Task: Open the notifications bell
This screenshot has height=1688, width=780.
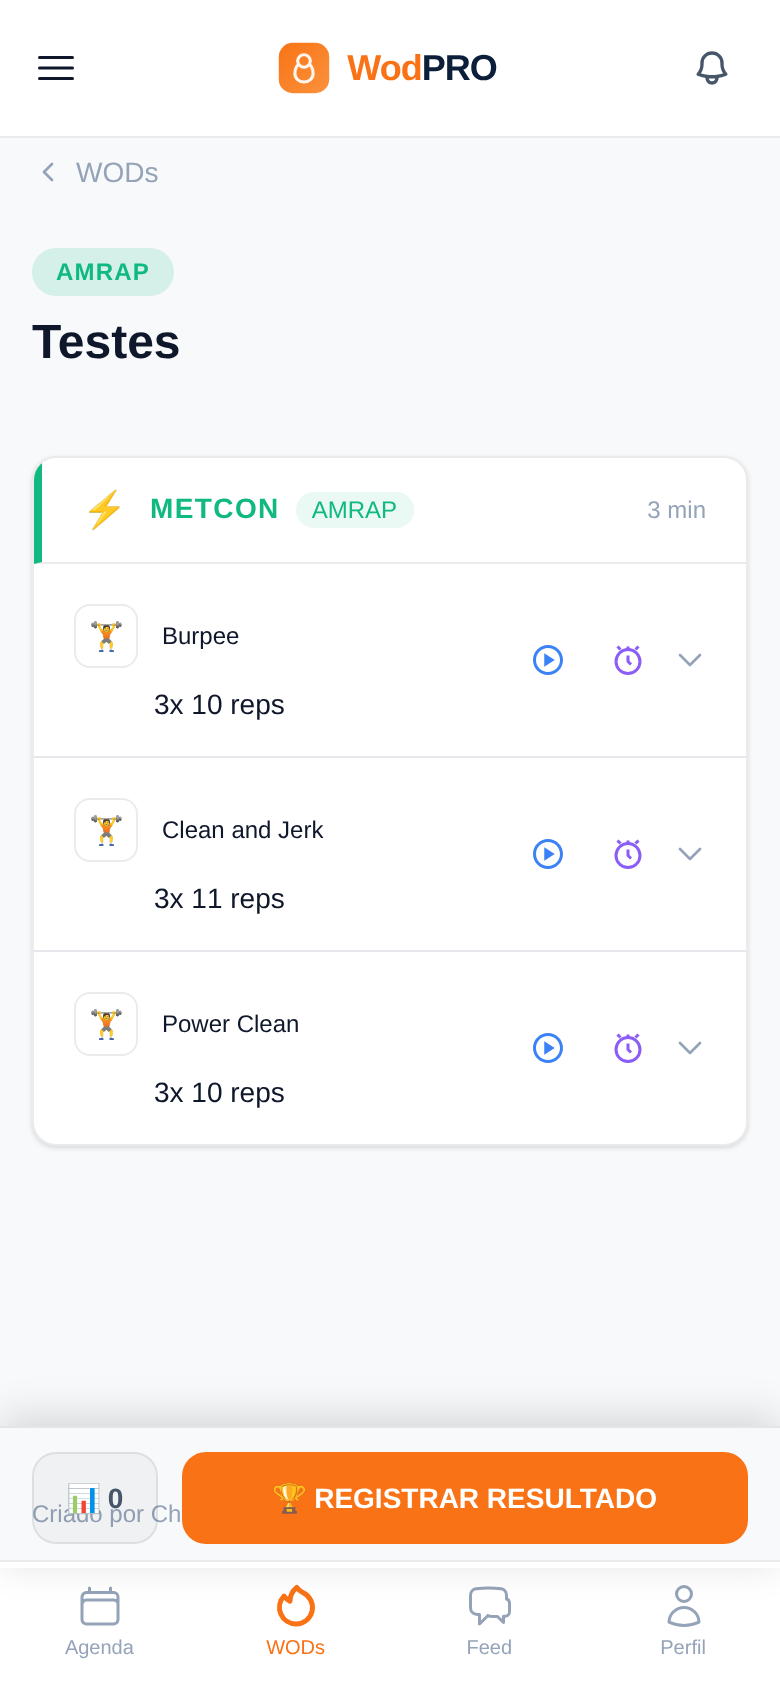Action: coord(711,68)
